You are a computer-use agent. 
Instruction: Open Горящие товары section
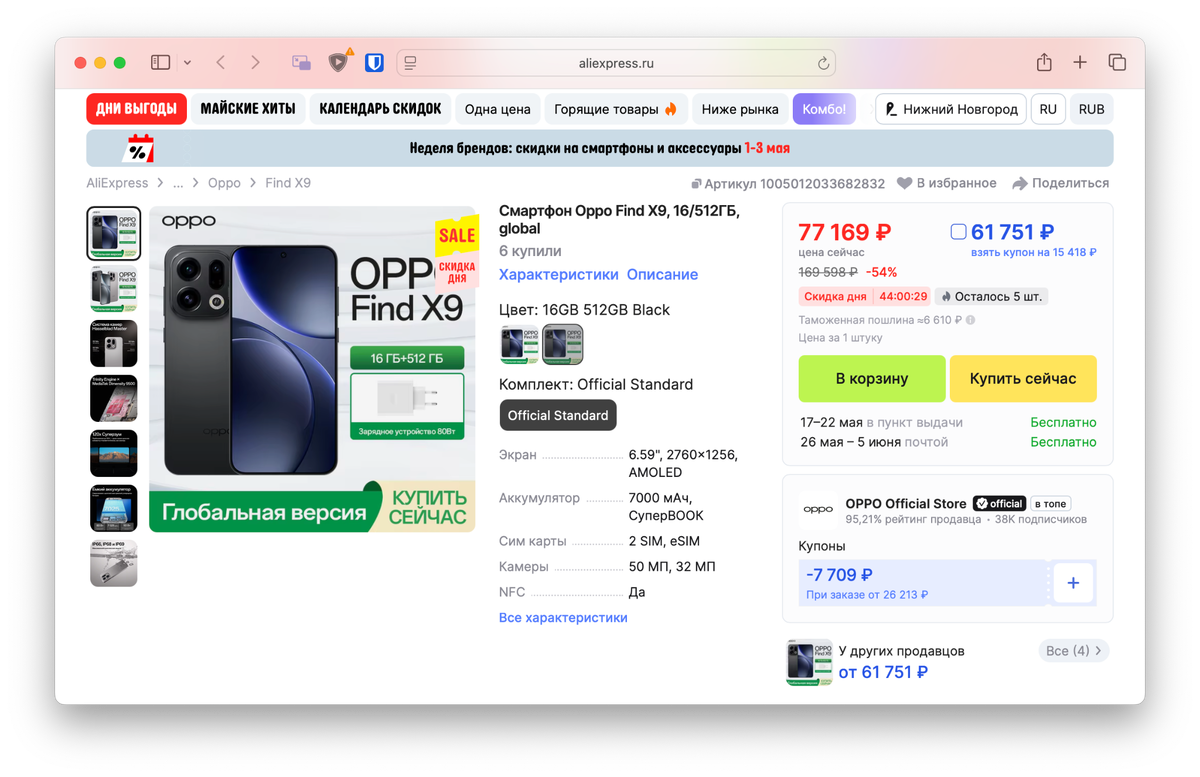(615, 109)
